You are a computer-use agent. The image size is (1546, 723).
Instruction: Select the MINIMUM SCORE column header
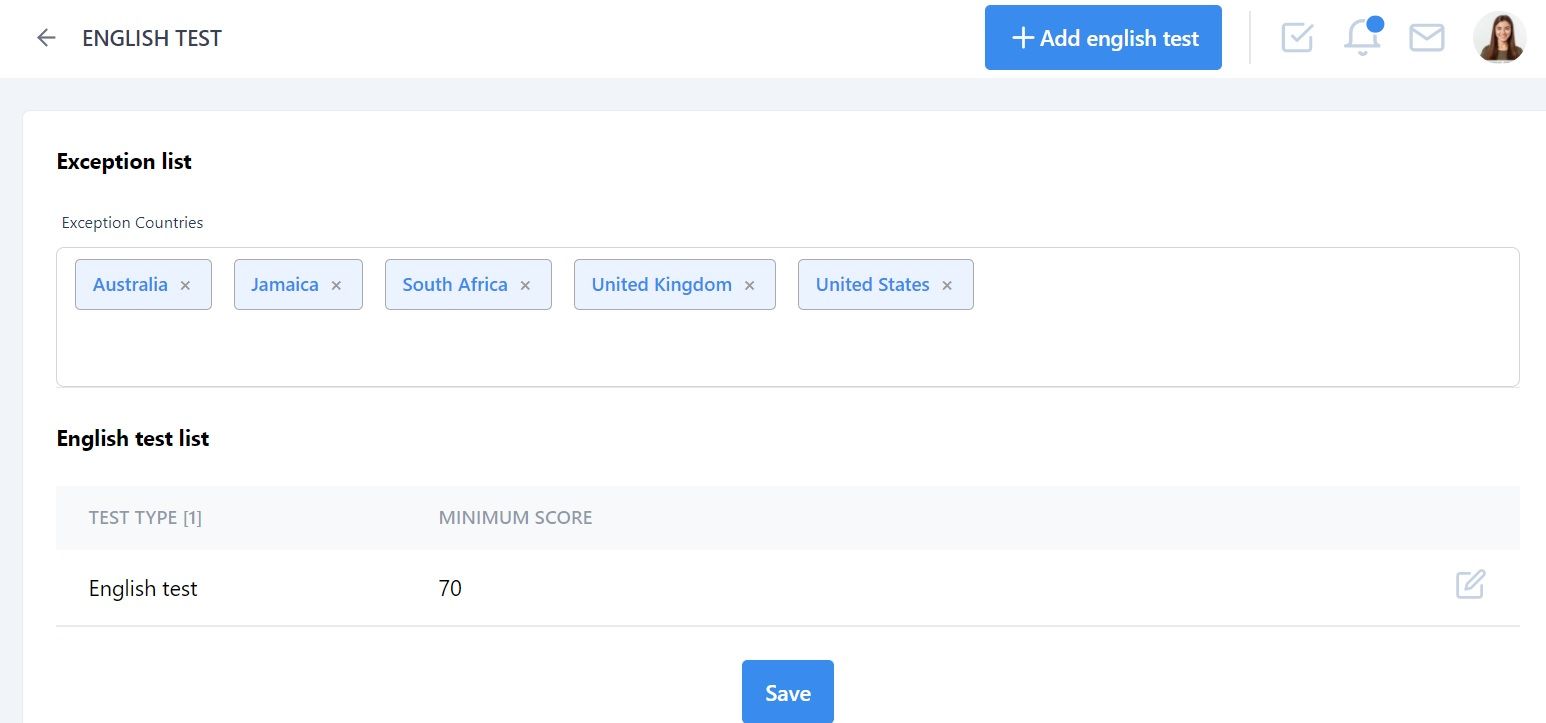(515, 518)
